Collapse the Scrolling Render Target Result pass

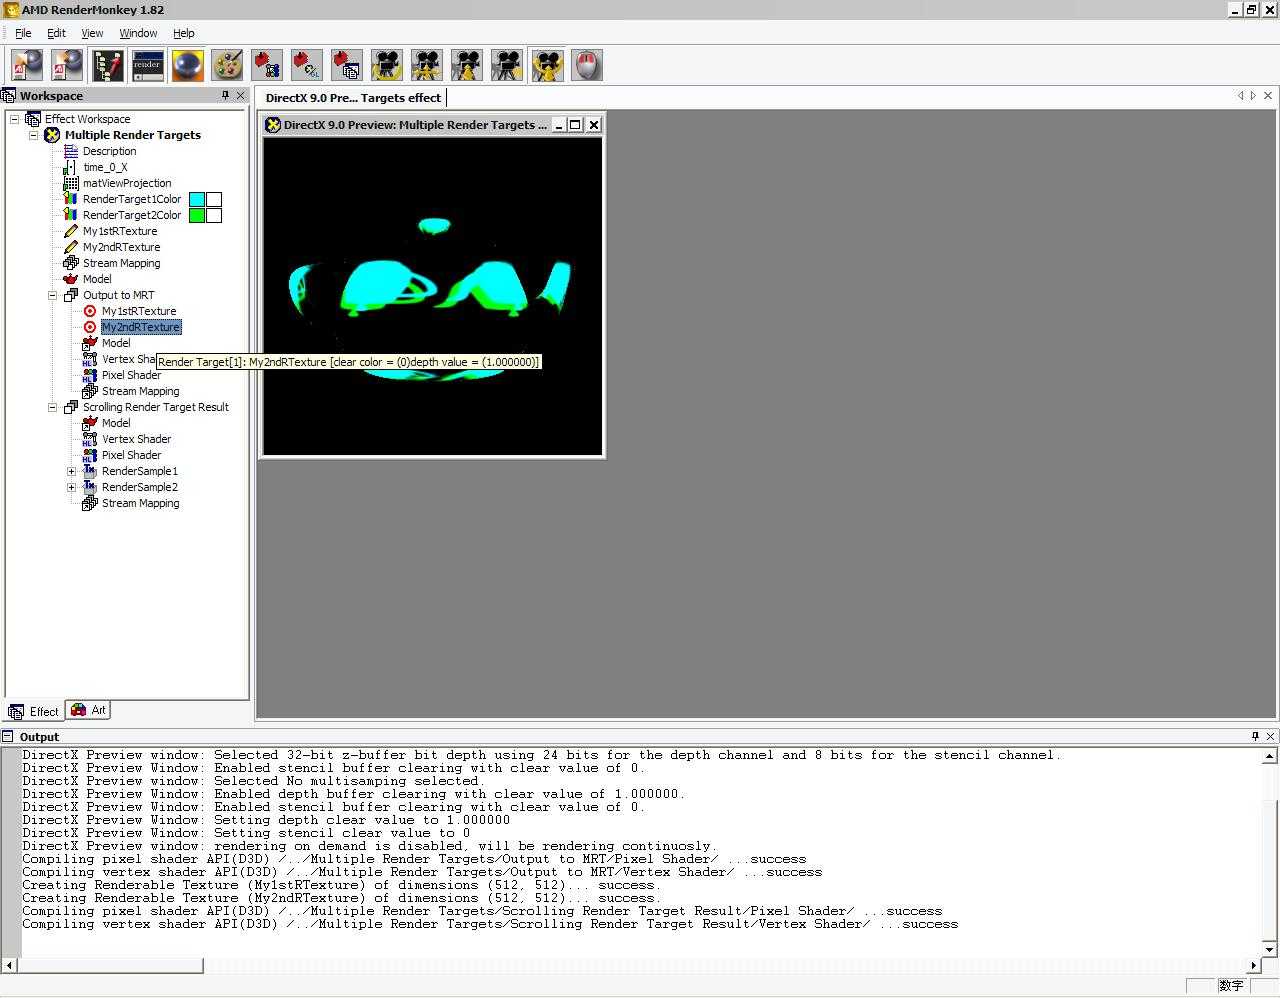[x=53, y=407]
